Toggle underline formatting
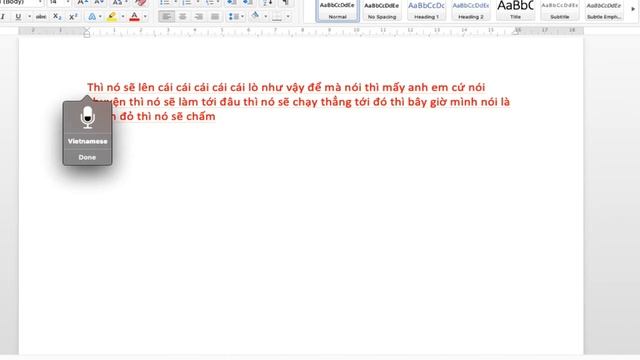The height and width of the screenshot is (360, 640). point(18,17)
